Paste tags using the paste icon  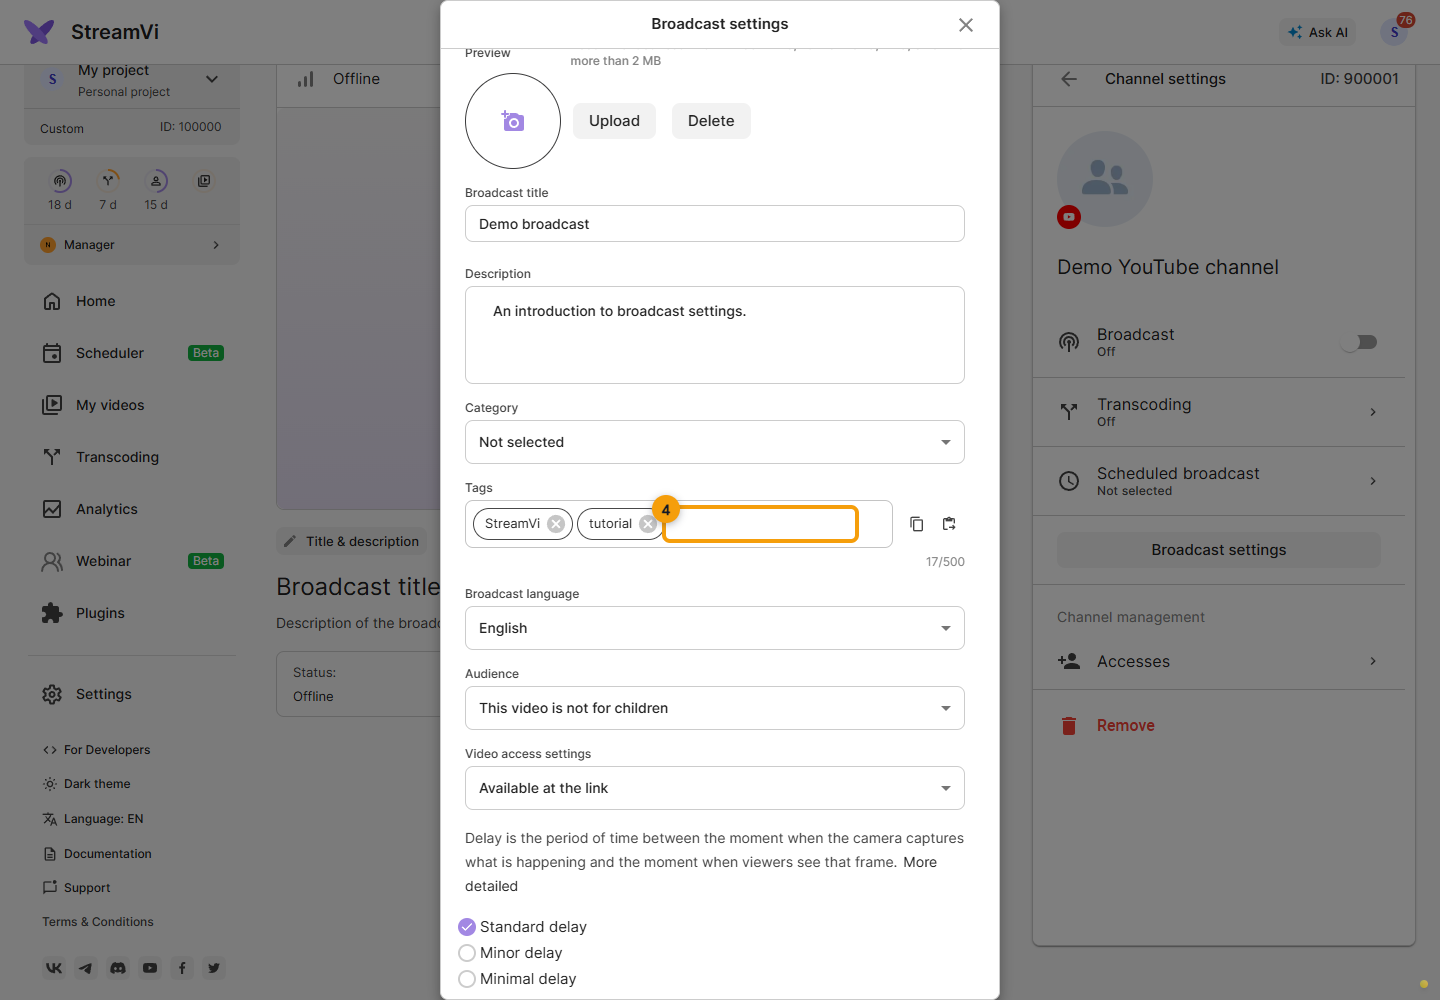[x=949, y=524]
